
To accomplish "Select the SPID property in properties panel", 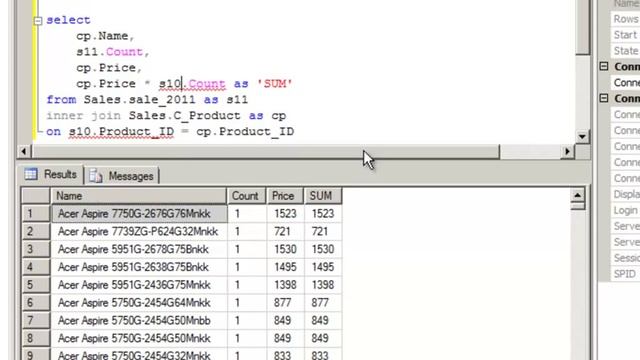I will coord(626,274).
